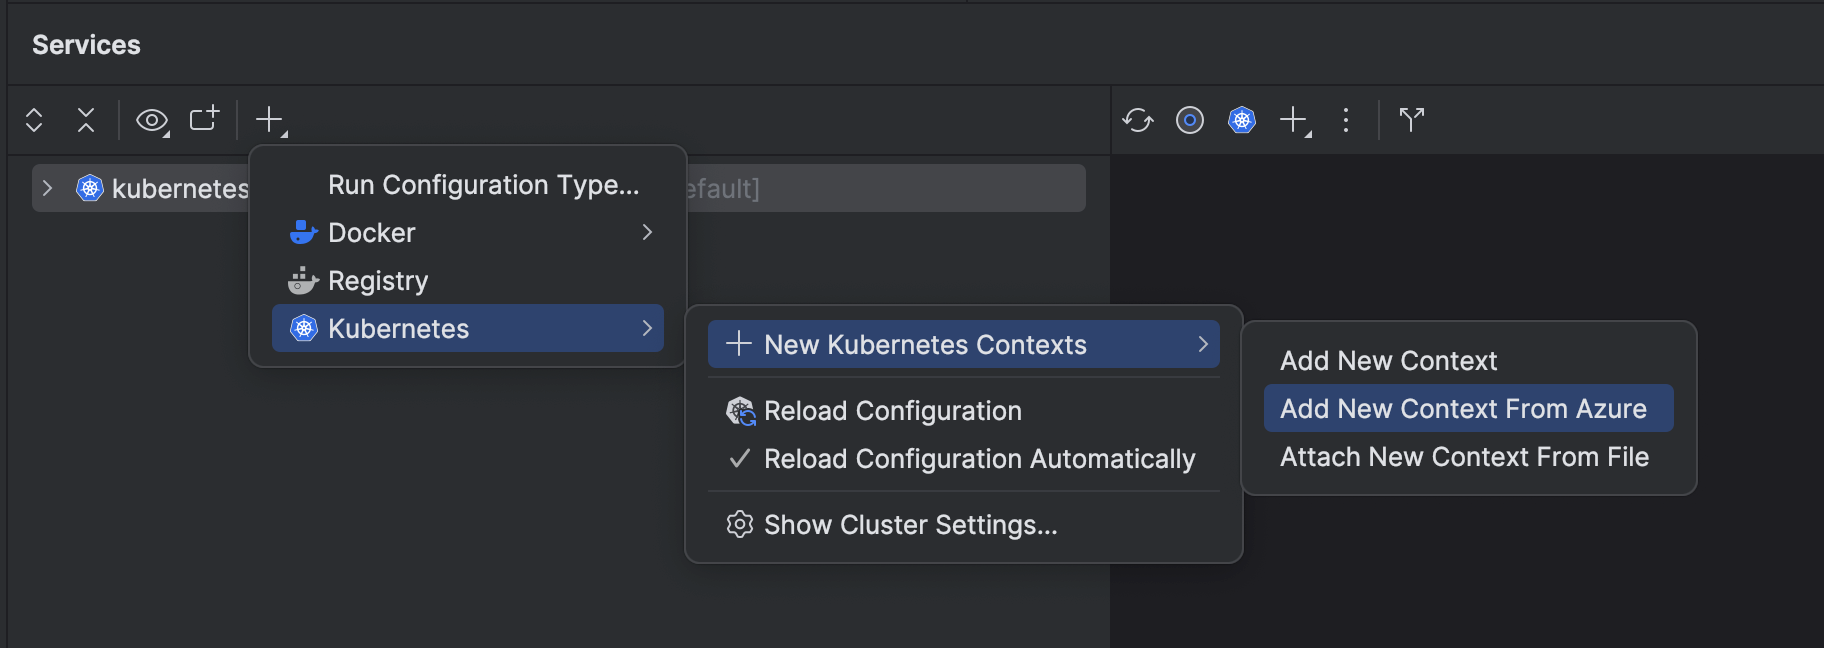Click the Kubernetes icon on the tree row

90,188
